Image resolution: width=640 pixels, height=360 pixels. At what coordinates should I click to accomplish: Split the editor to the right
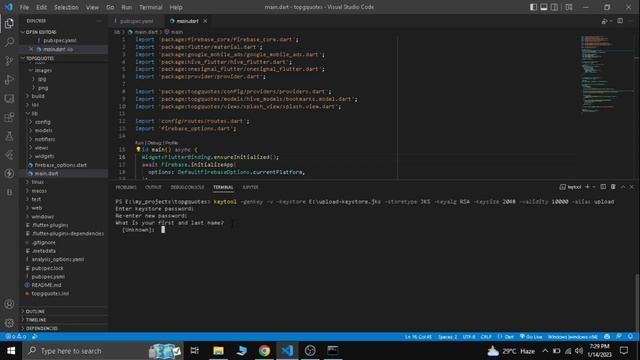point(620,21)
